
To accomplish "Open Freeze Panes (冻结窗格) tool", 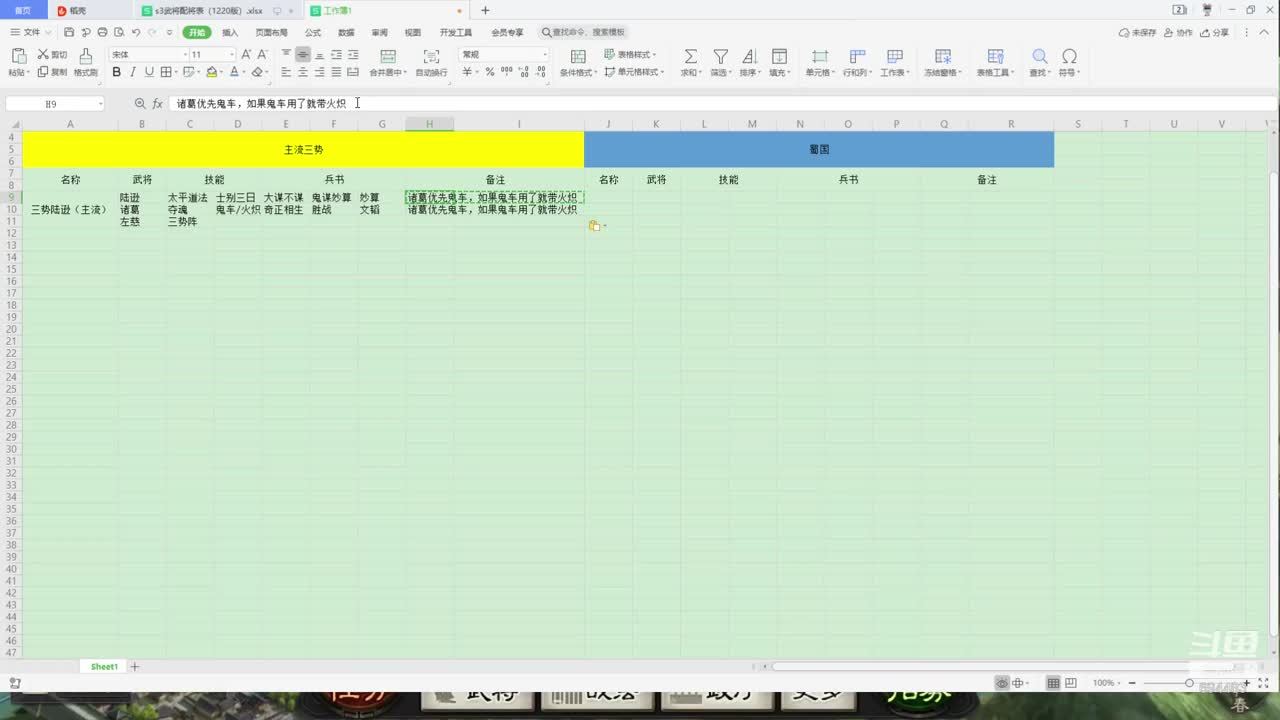I will (942, 57).
